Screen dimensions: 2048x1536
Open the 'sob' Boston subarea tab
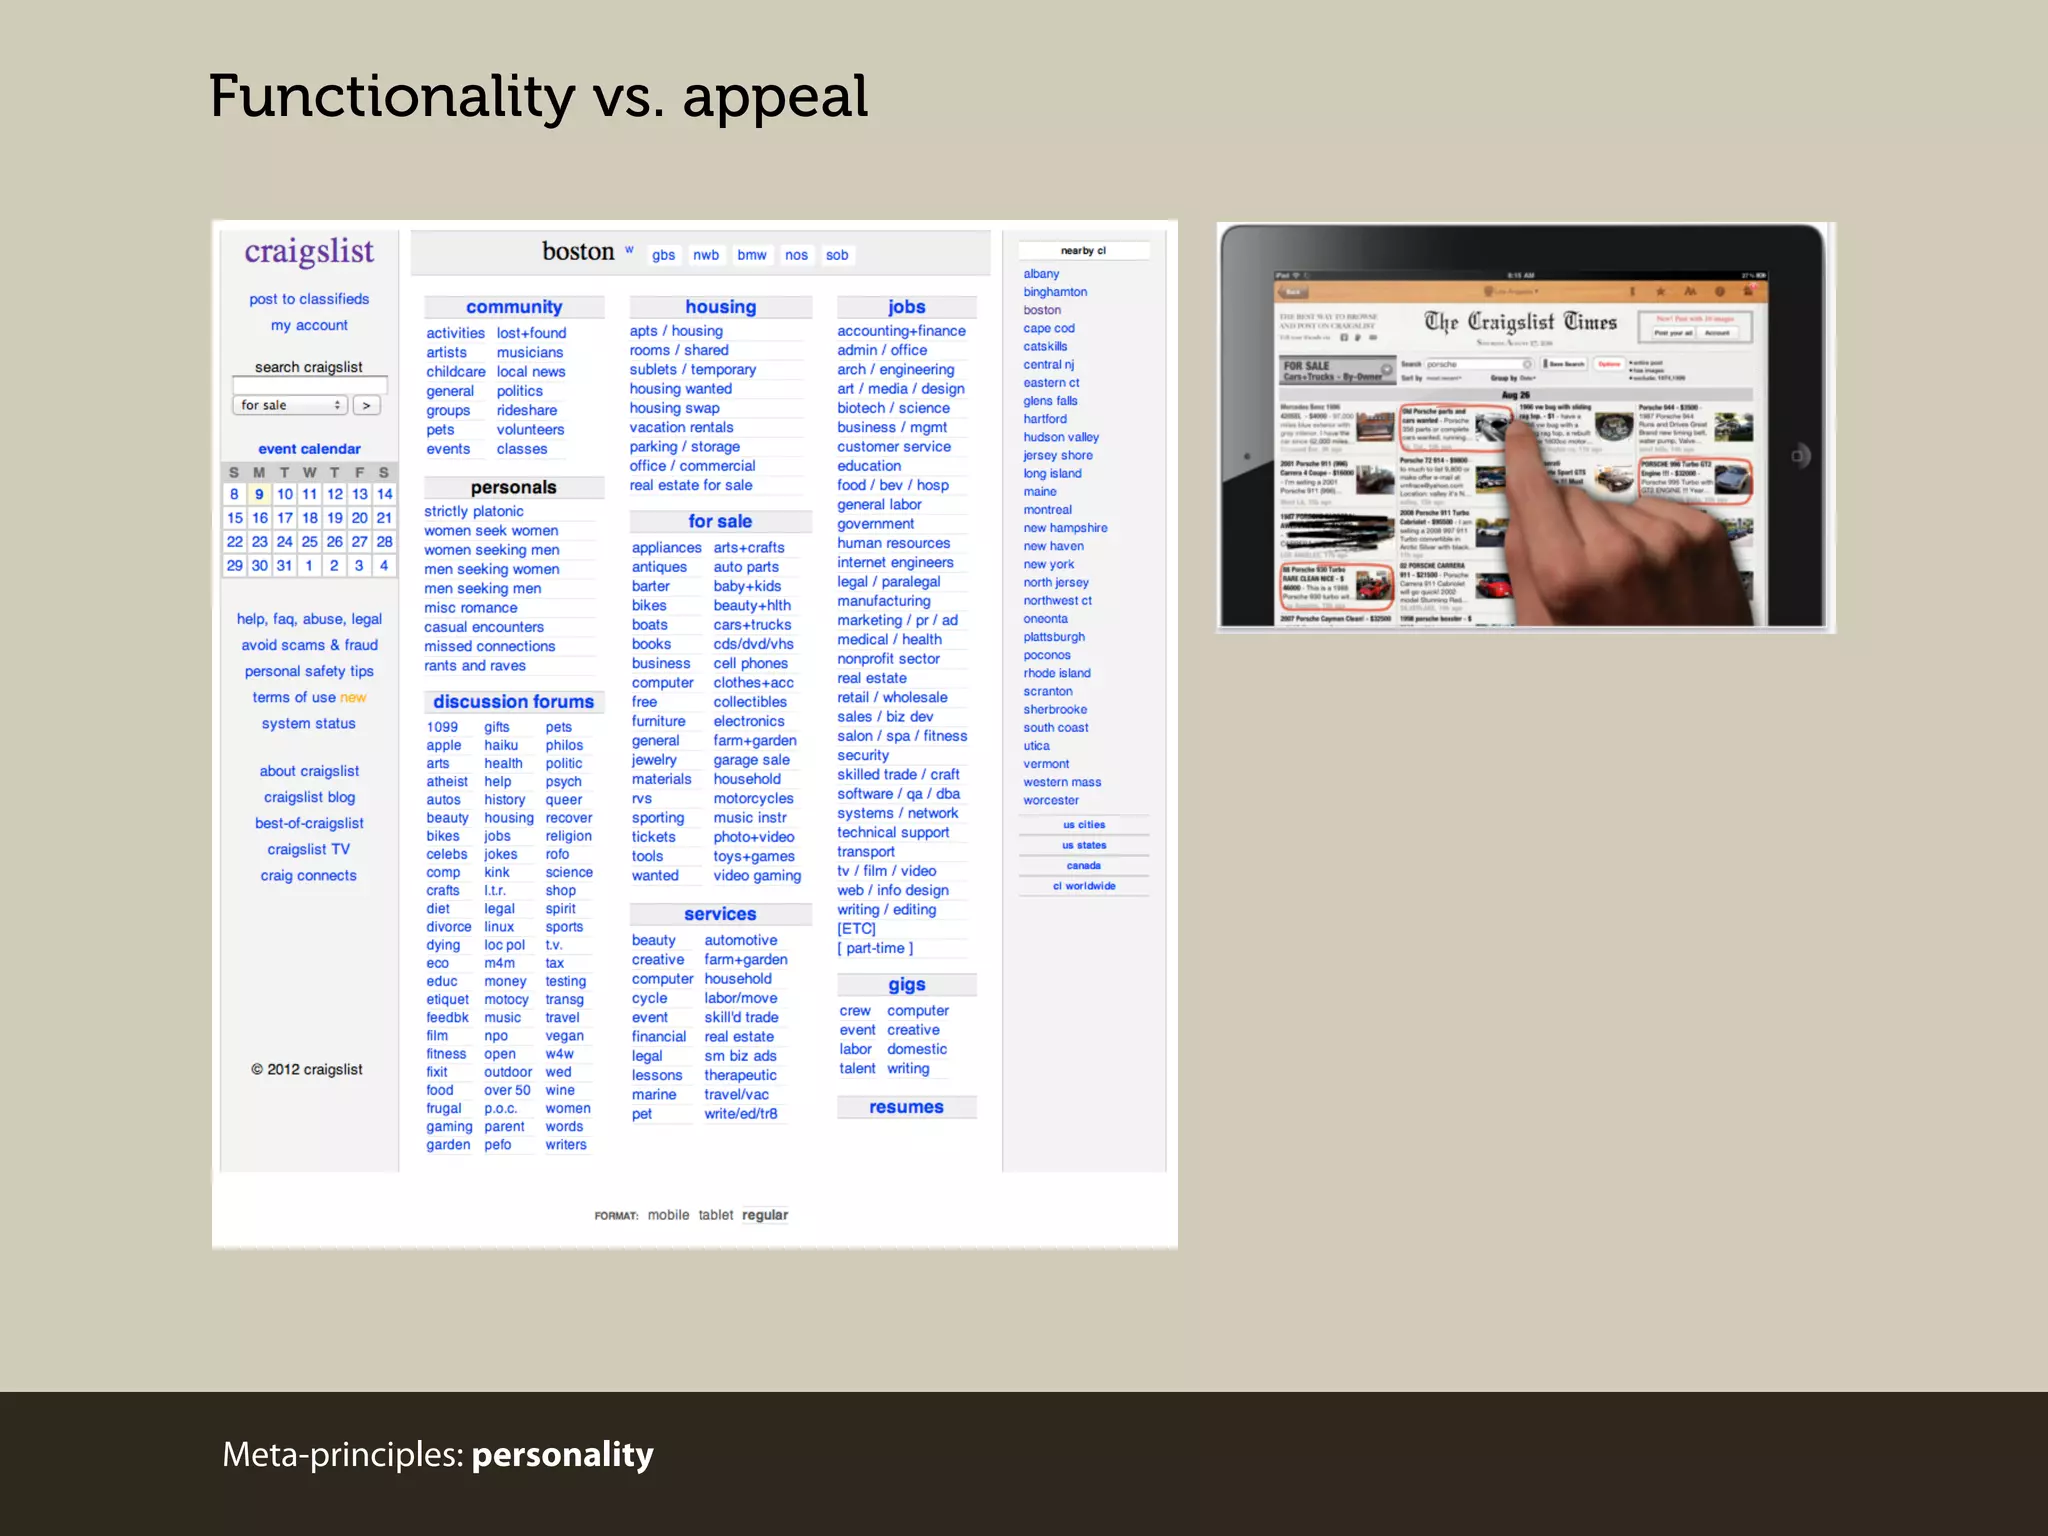837,255
